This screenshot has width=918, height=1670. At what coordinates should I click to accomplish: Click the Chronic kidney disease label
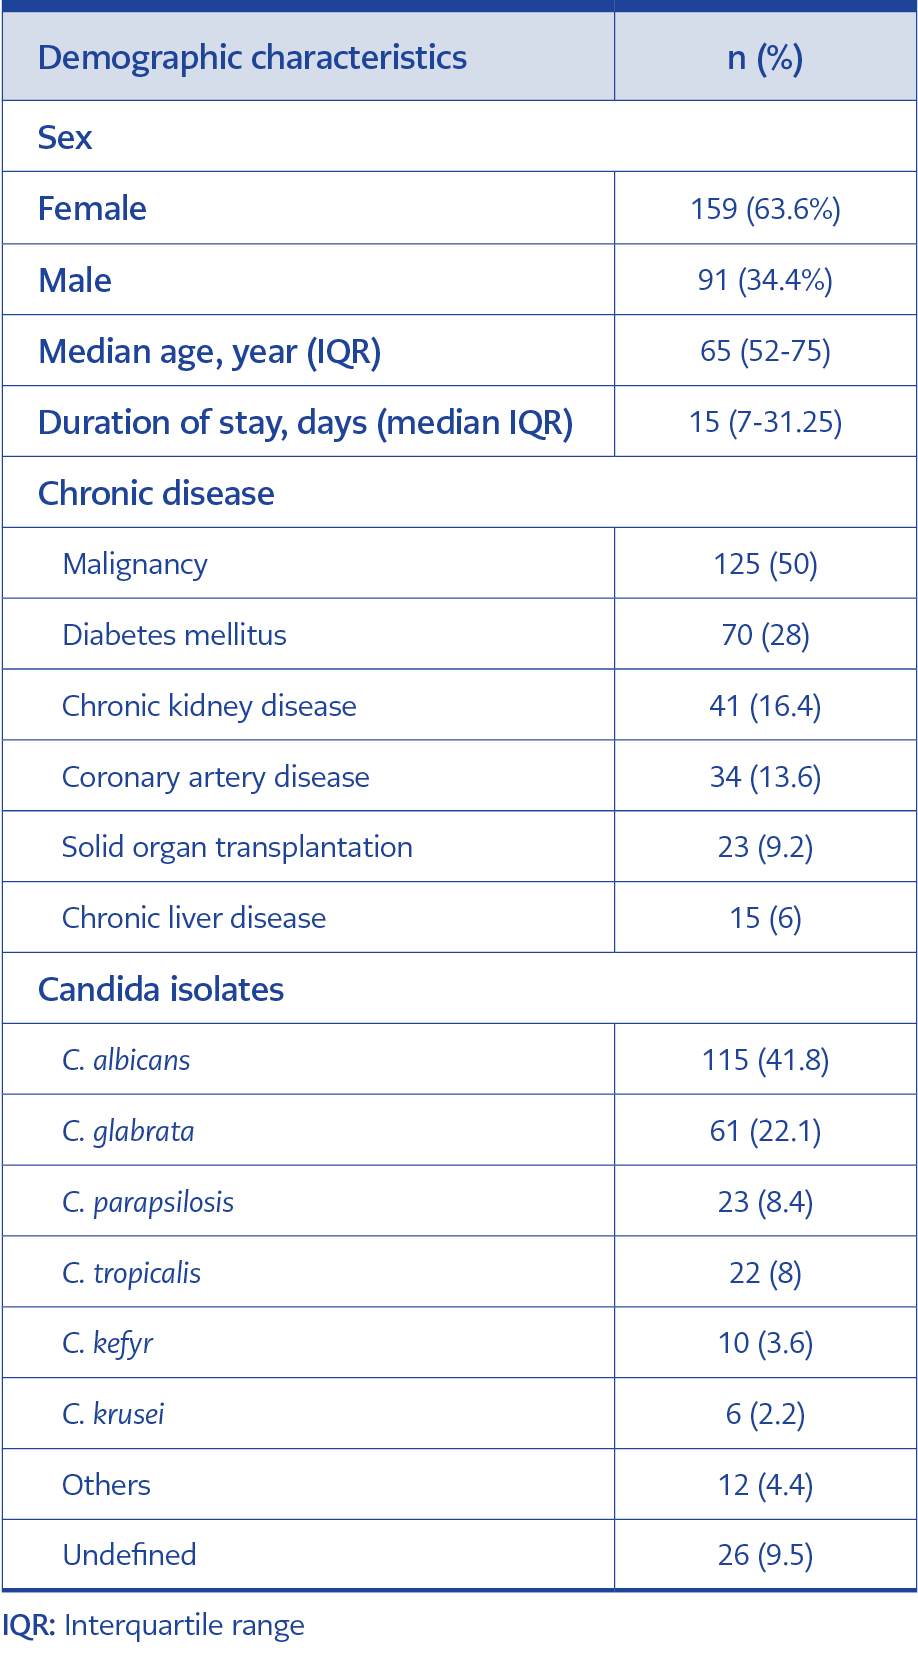tap(209, 706)
